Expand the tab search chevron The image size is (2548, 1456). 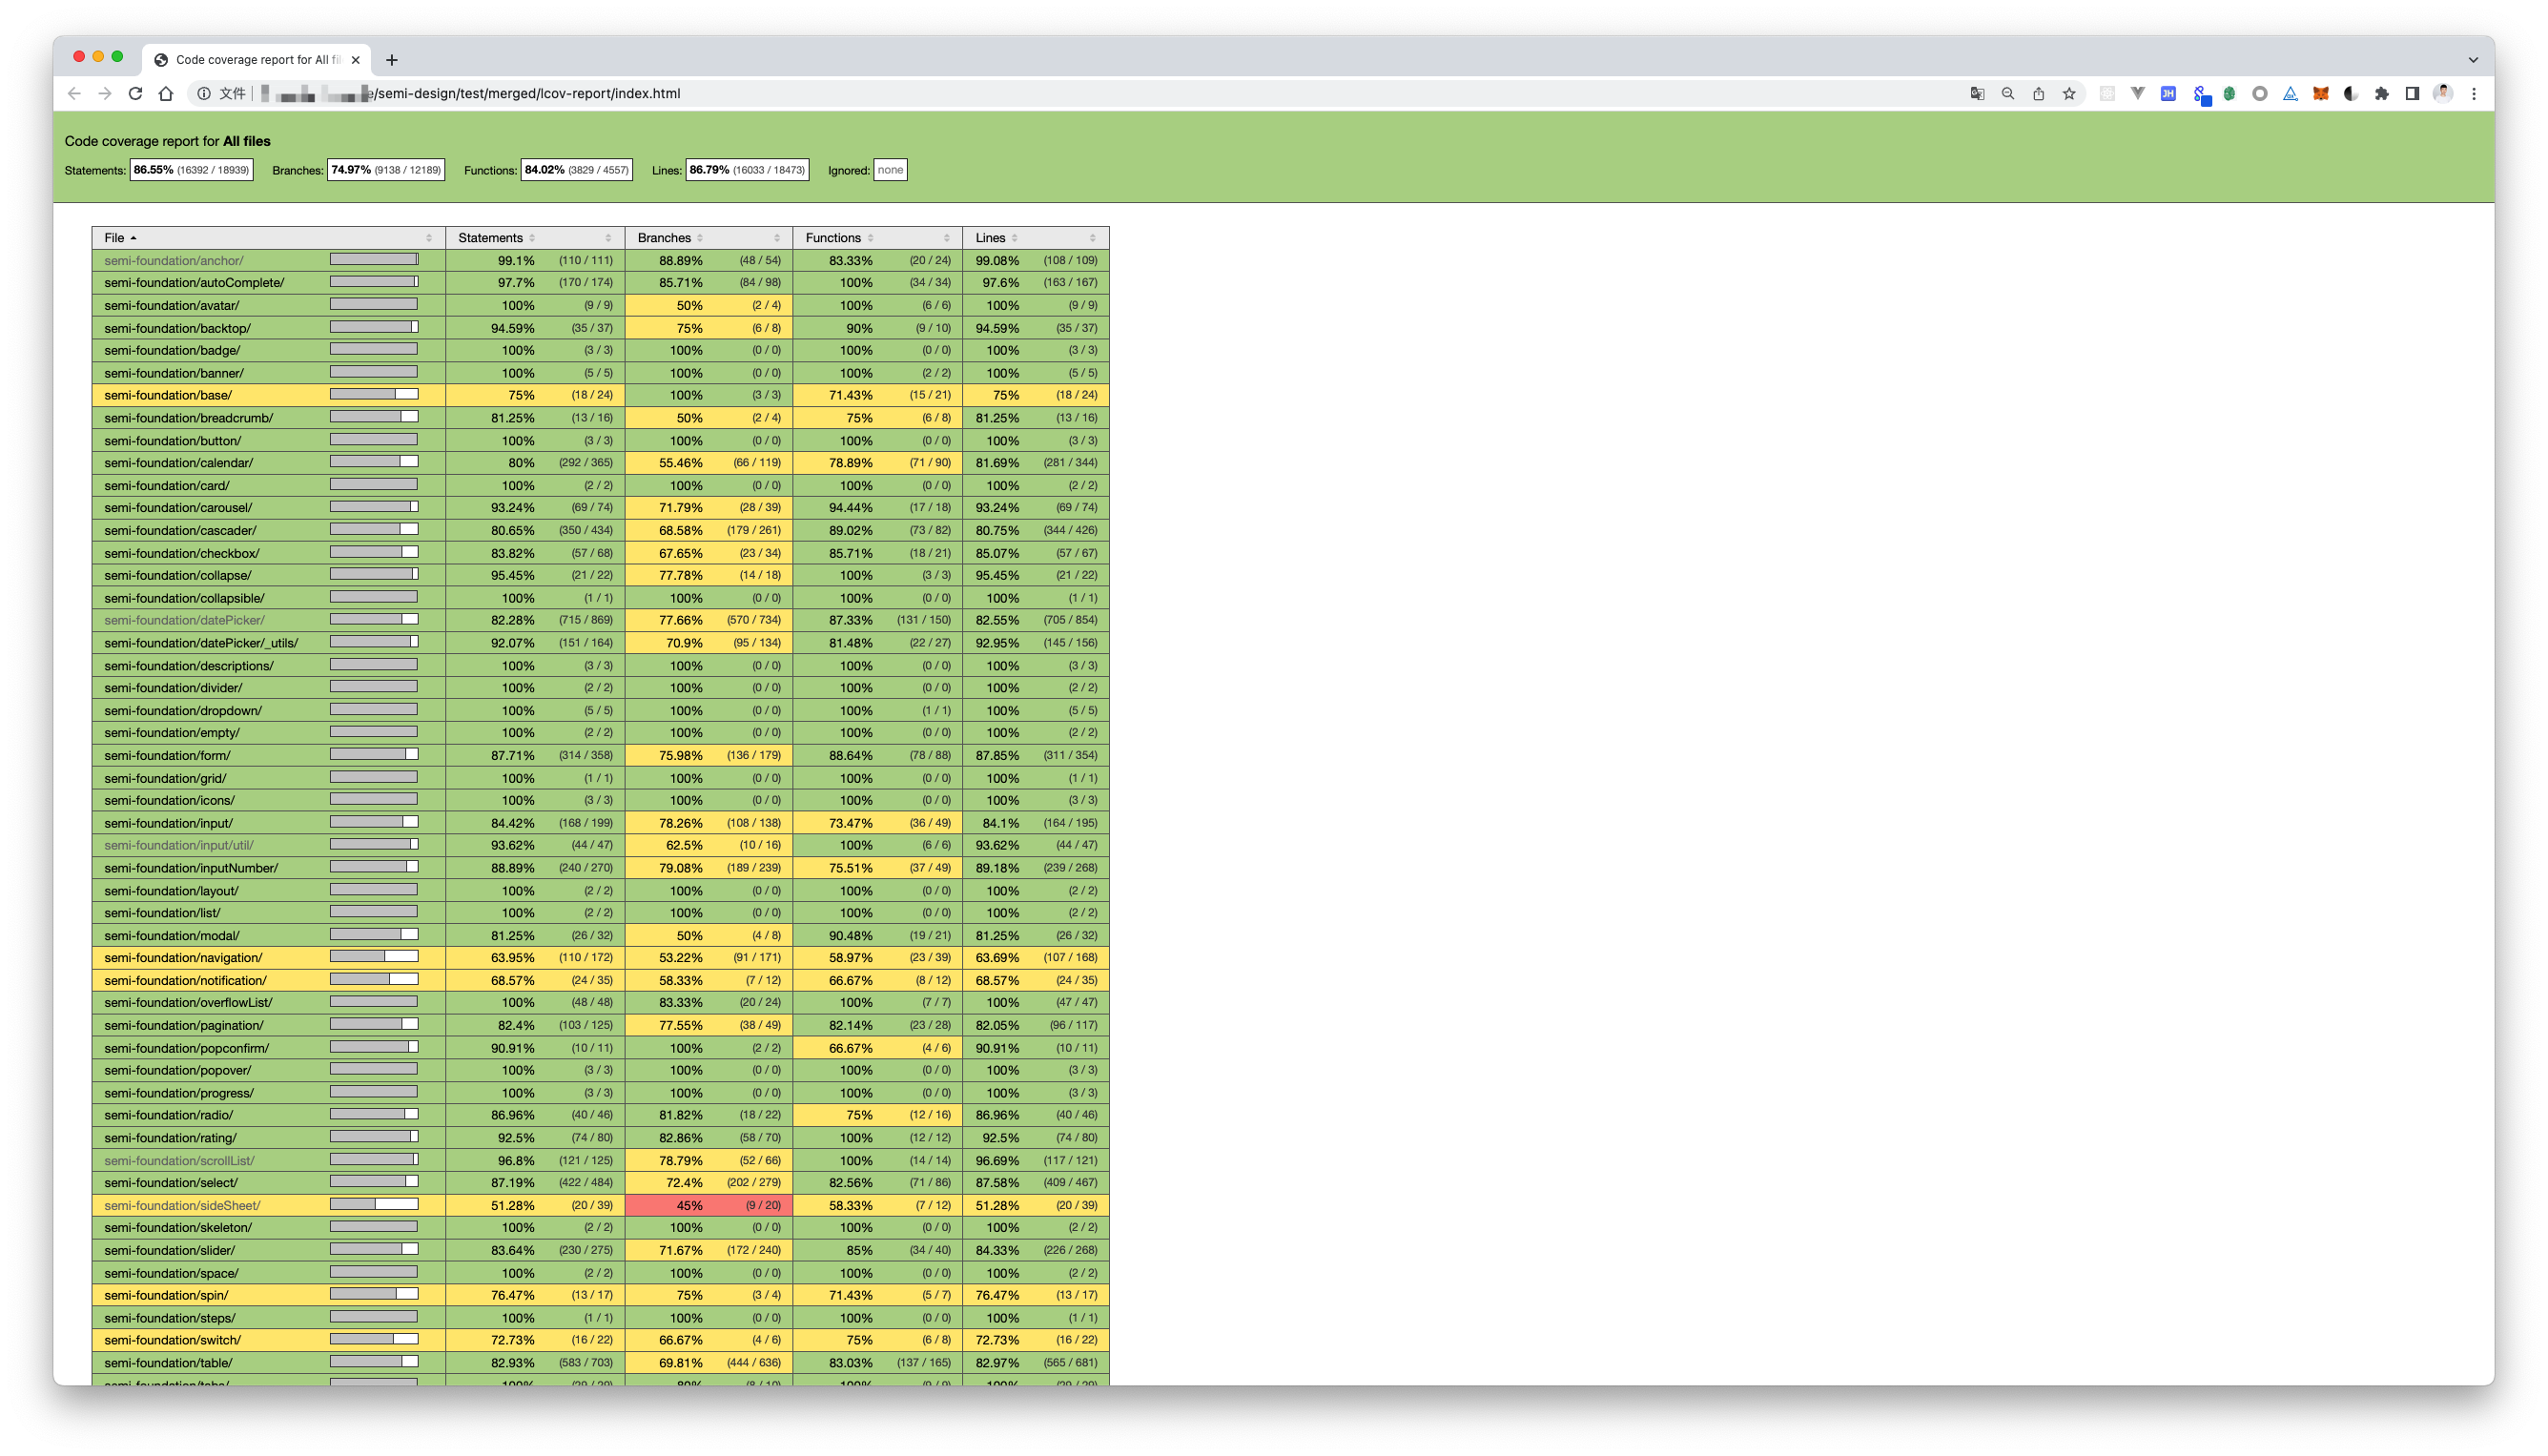coord(2473,59)
